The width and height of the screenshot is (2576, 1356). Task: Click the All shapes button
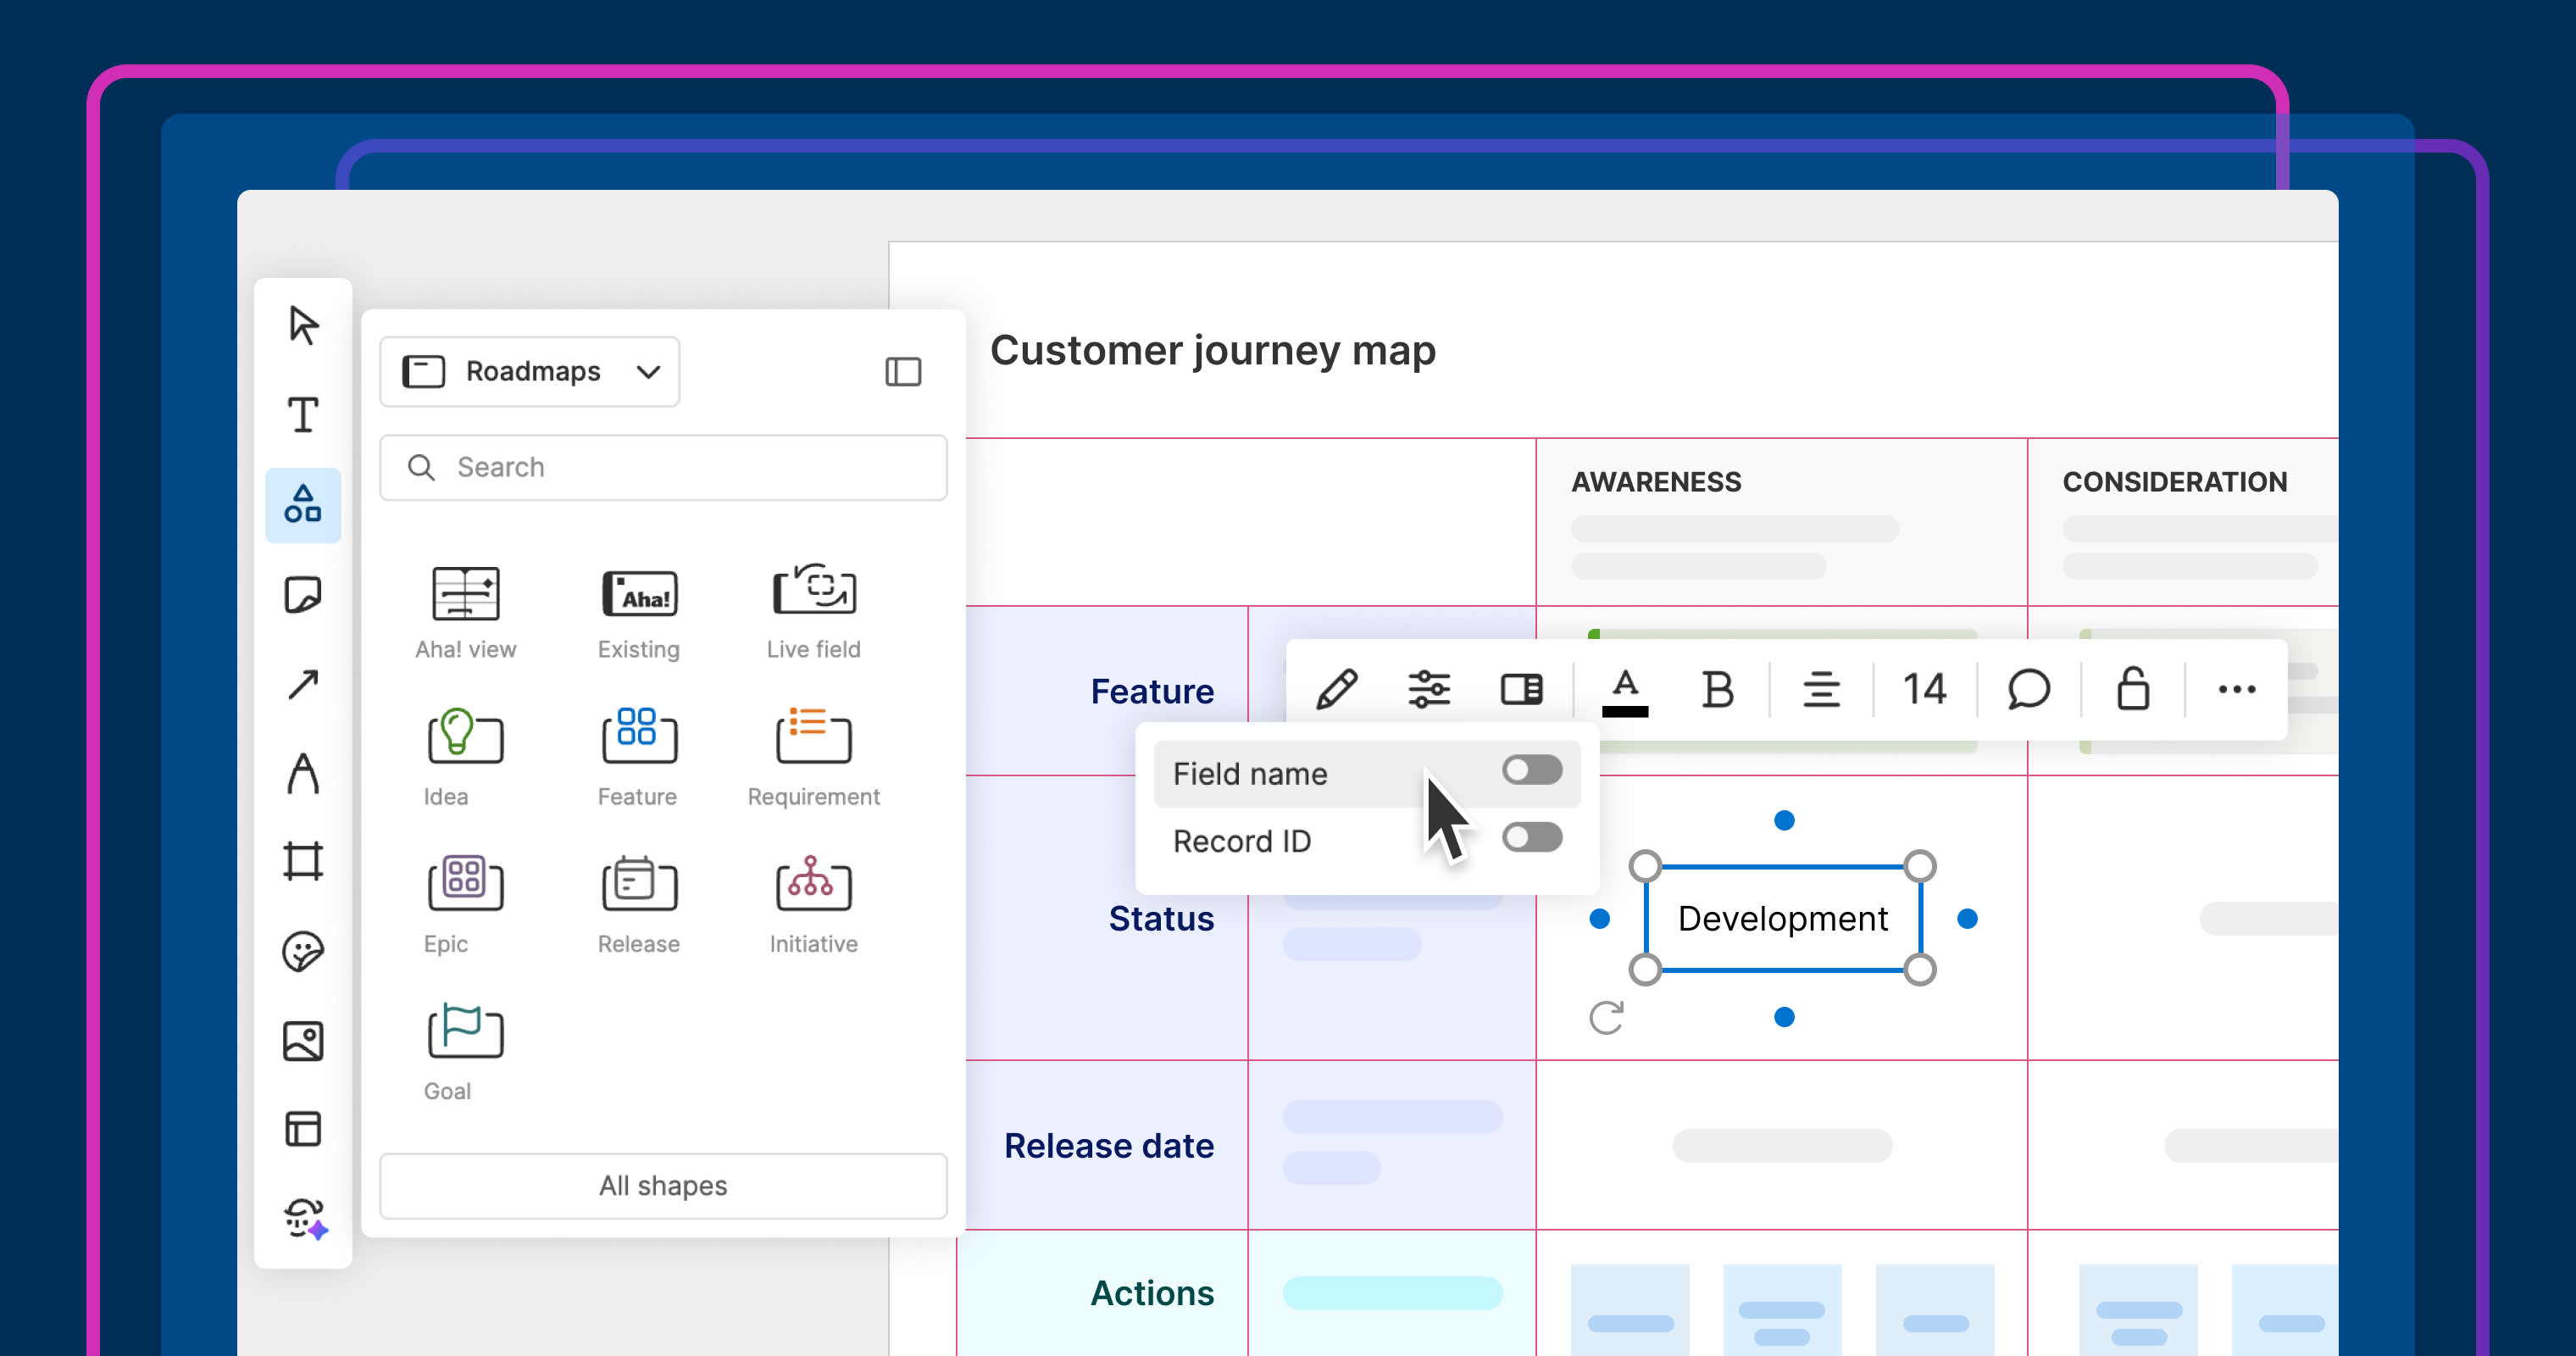(x=662, y=1186)
